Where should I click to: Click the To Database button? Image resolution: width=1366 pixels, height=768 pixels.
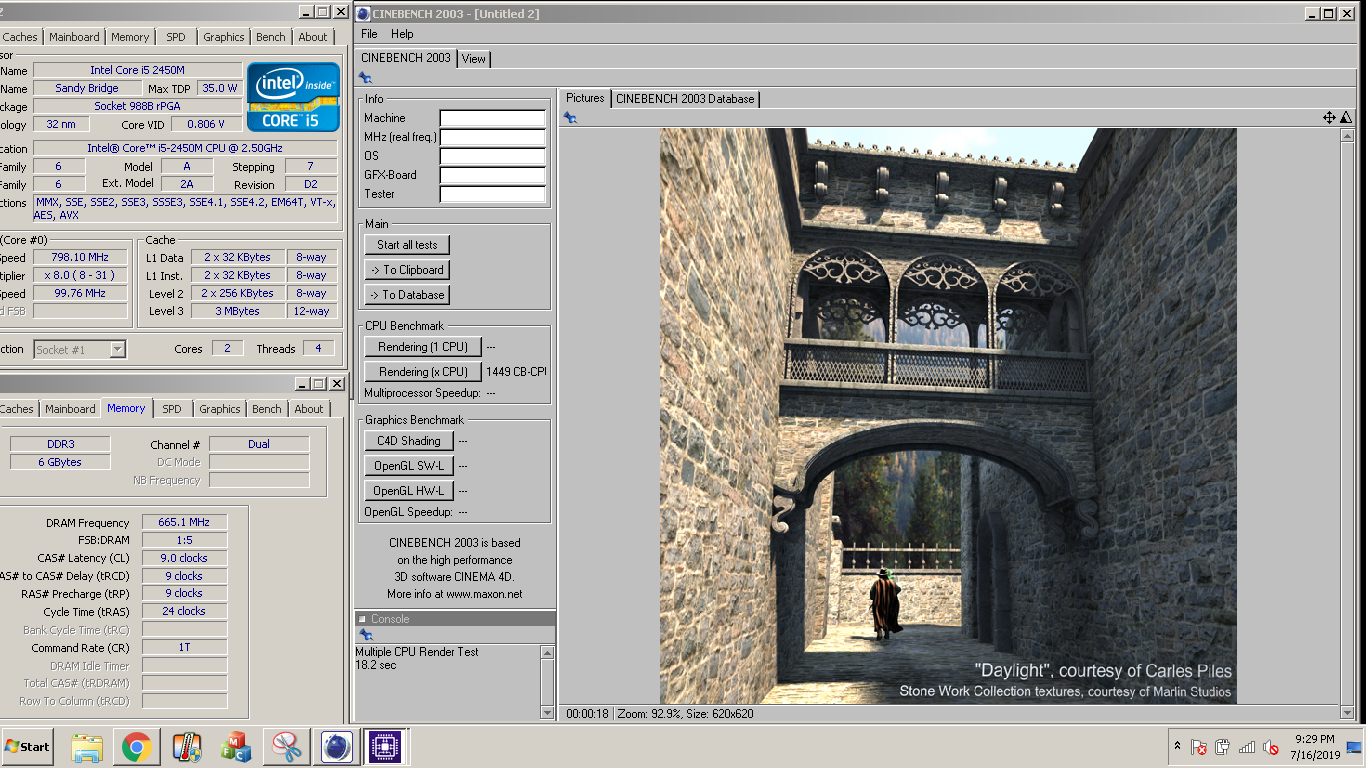pos(406,295)
